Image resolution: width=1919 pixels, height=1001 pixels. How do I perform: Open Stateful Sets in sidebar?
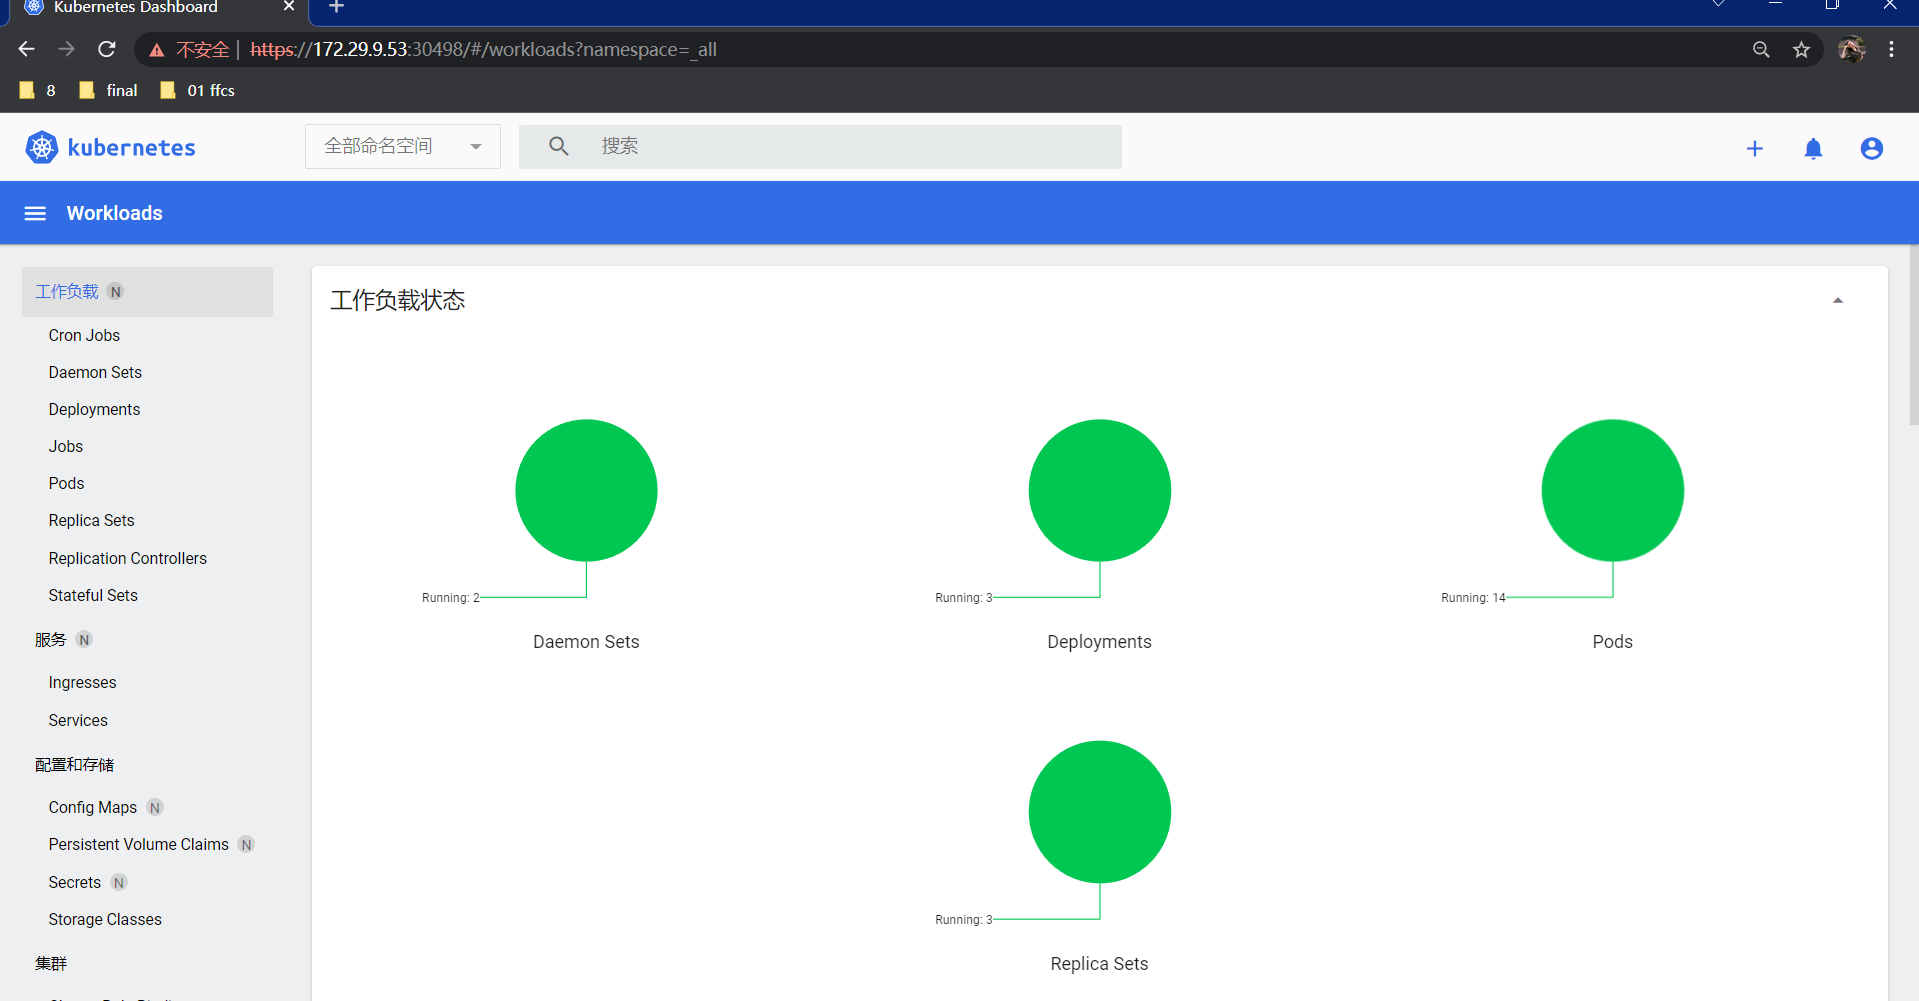[93, 596]
